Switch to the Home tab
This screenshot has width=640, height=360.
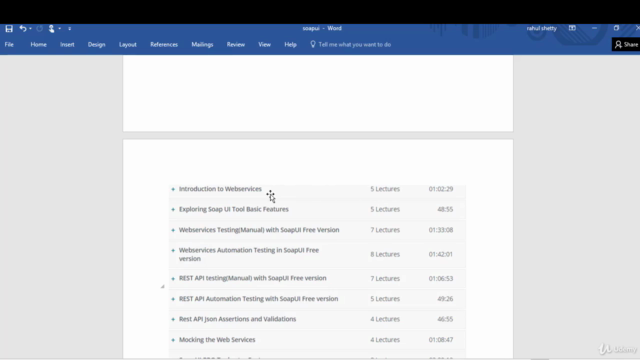pyautogui.click(x=38, y=44)
